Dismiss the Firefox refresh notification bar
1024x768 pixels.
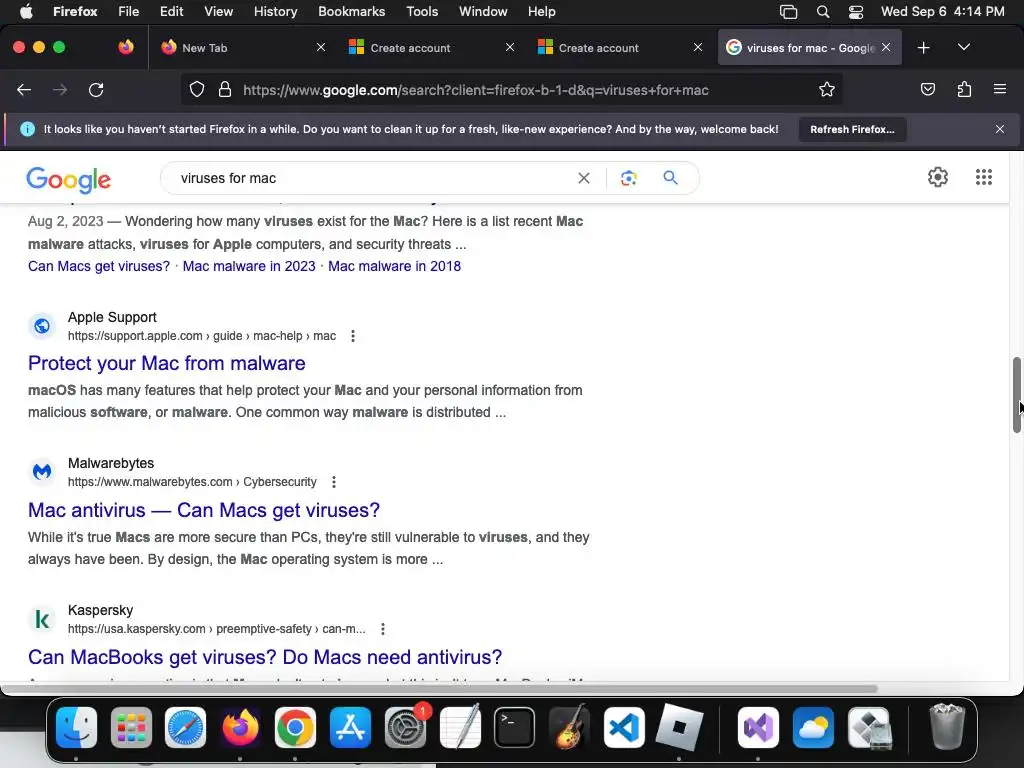pos(999,129)
